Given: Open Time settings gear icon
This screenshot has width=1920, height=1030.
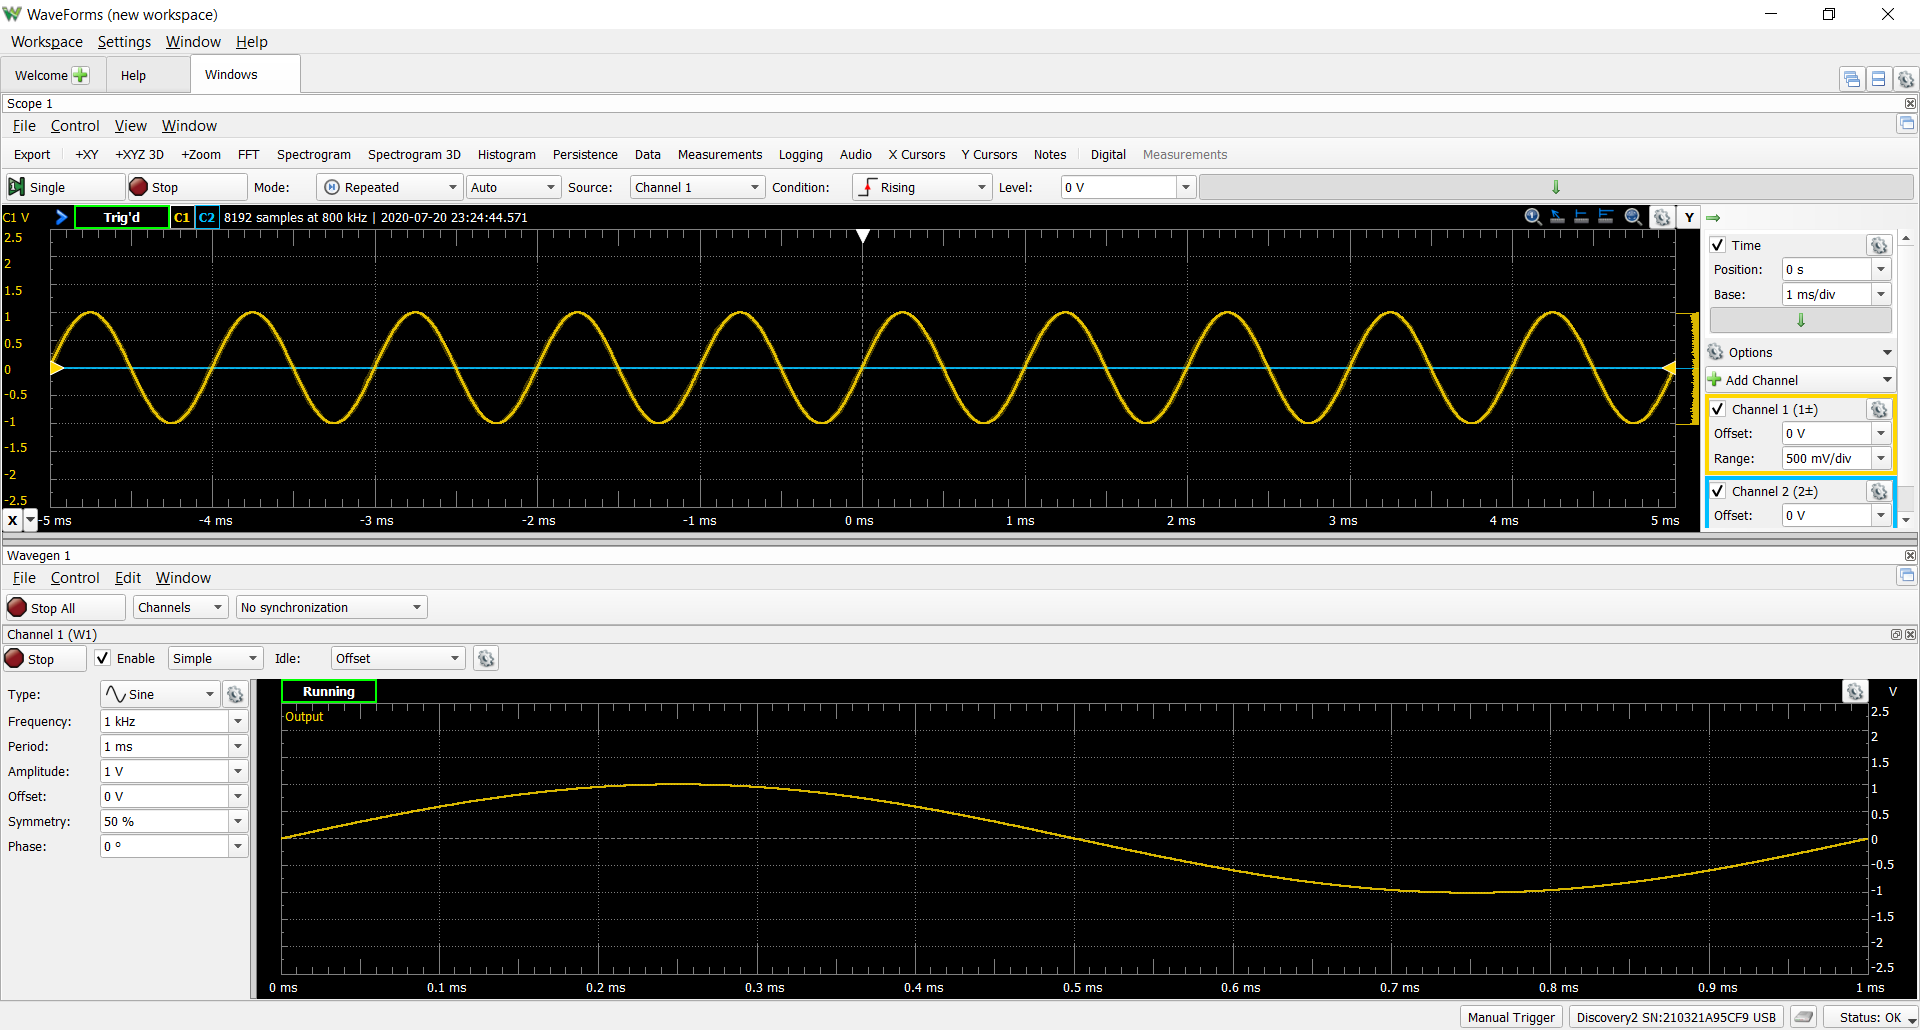Looking at the screenshot, I should (1879, 245).
